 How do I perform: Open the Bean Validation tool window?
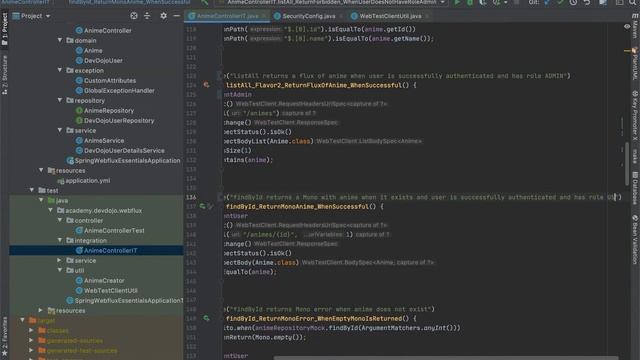point(635,240)
